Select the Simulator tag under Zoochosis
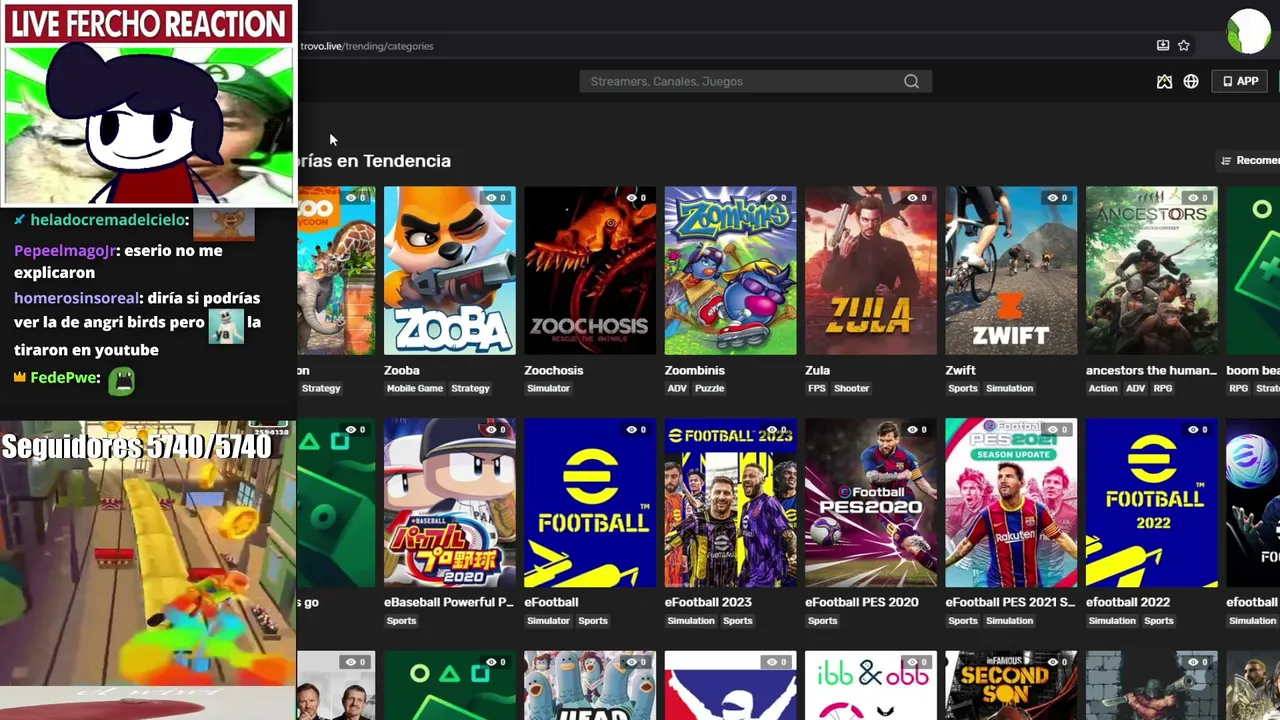The height and width of the screenshot is (720, 1280). coord(548,388)
